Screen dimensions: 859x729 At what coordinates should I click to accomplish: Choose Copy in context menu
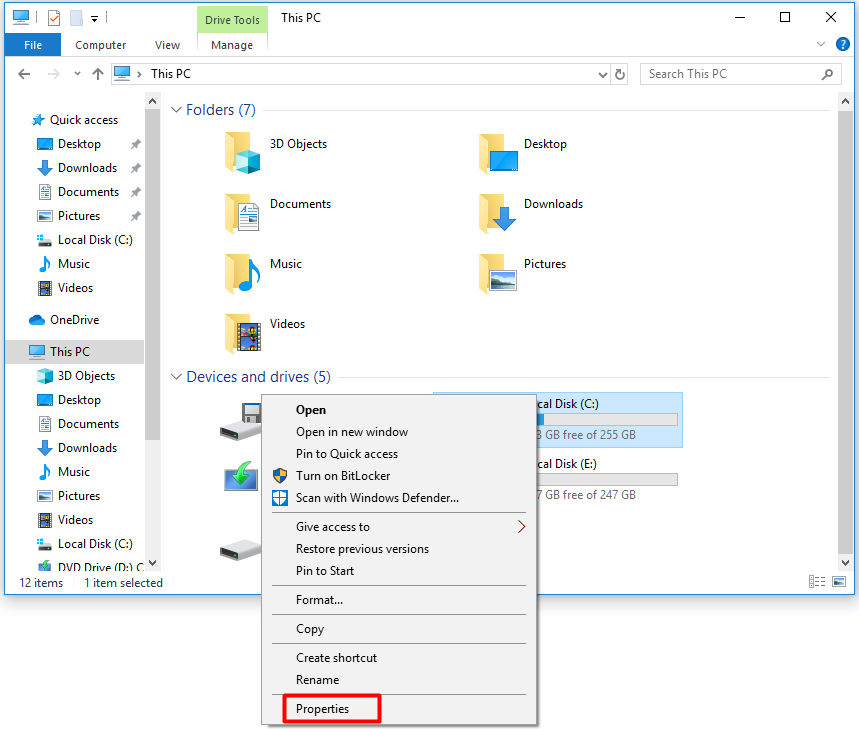point(399,629)
